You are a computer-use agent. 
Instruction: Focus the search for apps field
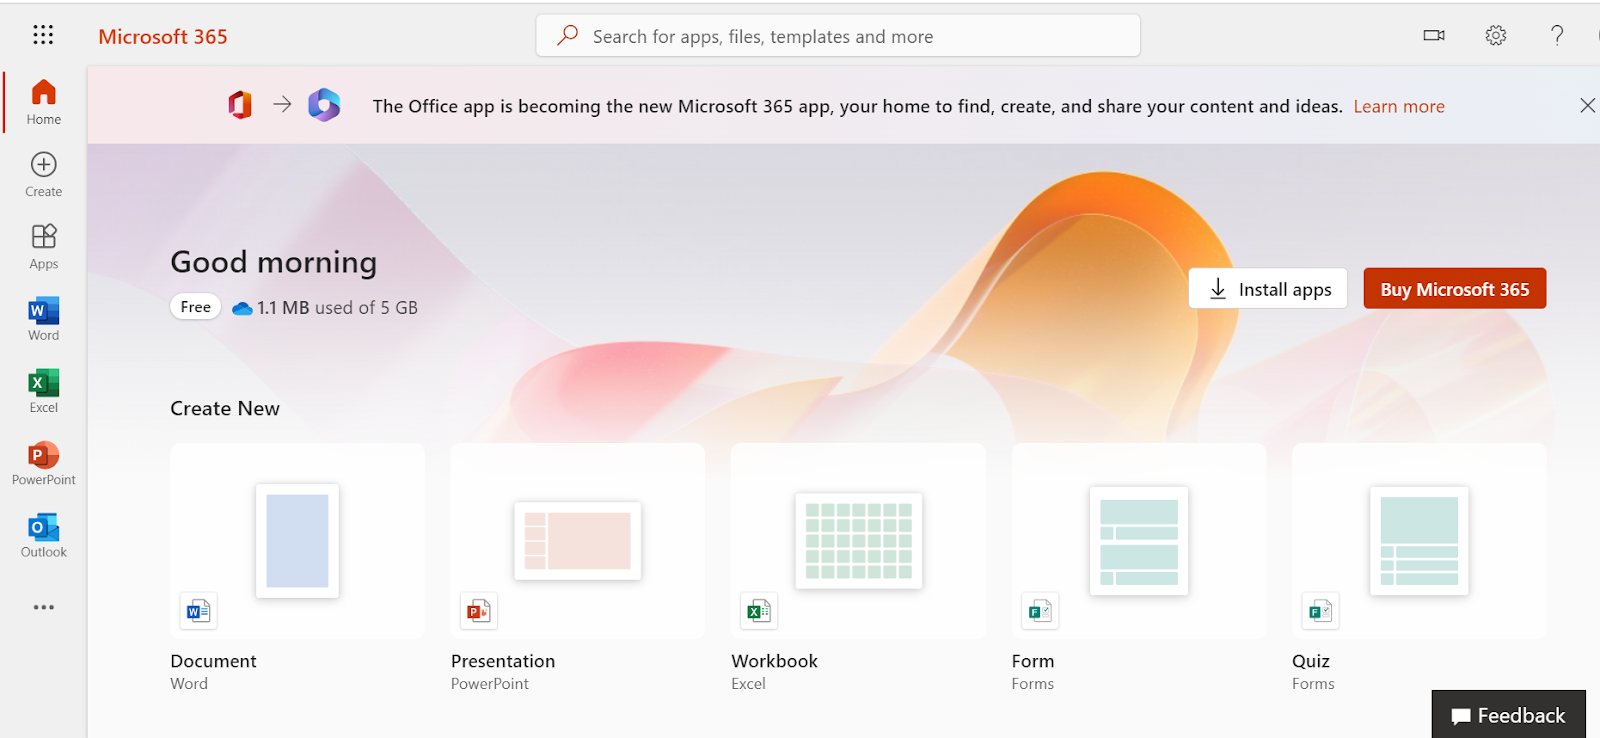pyautogui.click(x=838, y=36)
